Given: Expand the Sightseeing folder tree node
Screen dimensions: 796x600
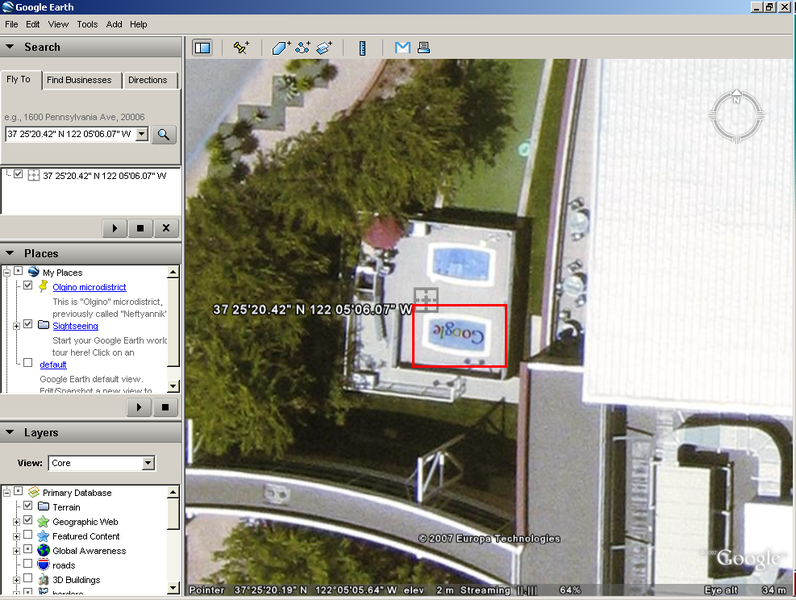Looking at the screenshot, I should [x=16, y=326].
